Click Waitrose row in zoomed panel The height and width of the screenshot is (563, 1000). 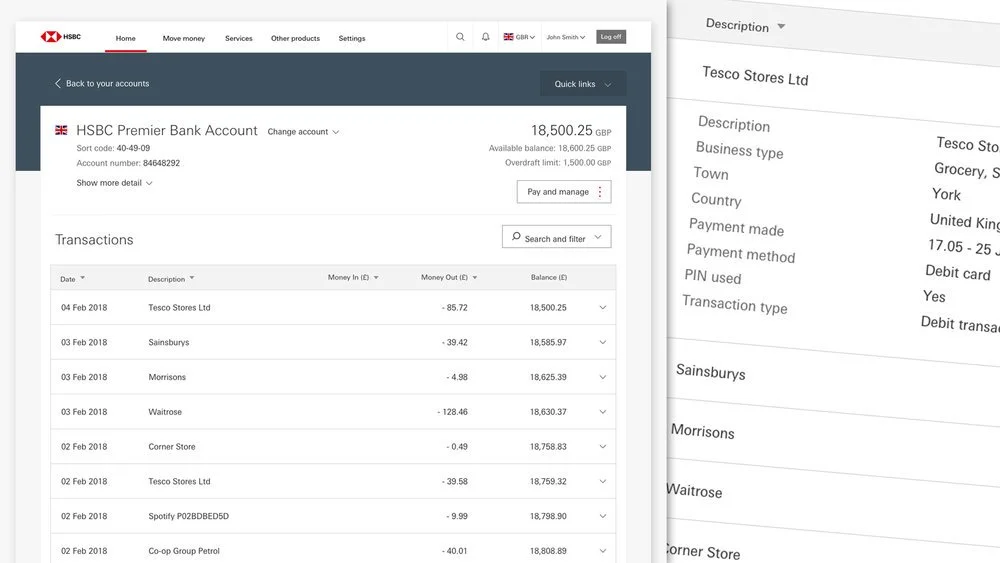point(694,490)
